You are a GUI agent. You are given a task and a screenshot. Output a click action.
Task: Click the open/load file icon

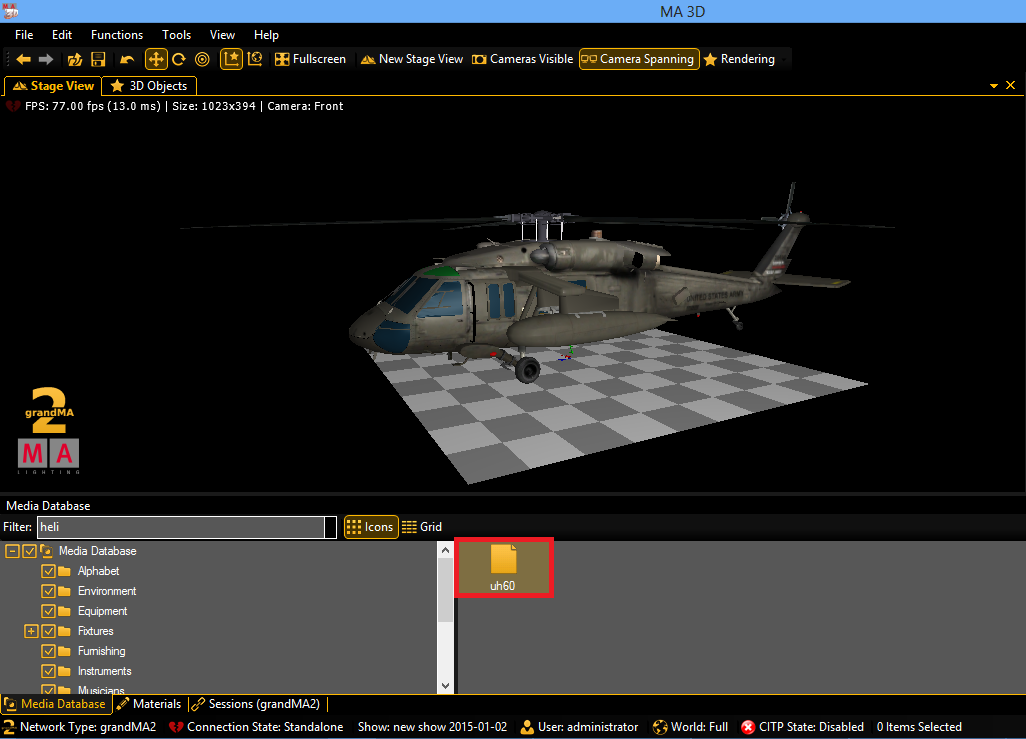(x=74, y=59)
